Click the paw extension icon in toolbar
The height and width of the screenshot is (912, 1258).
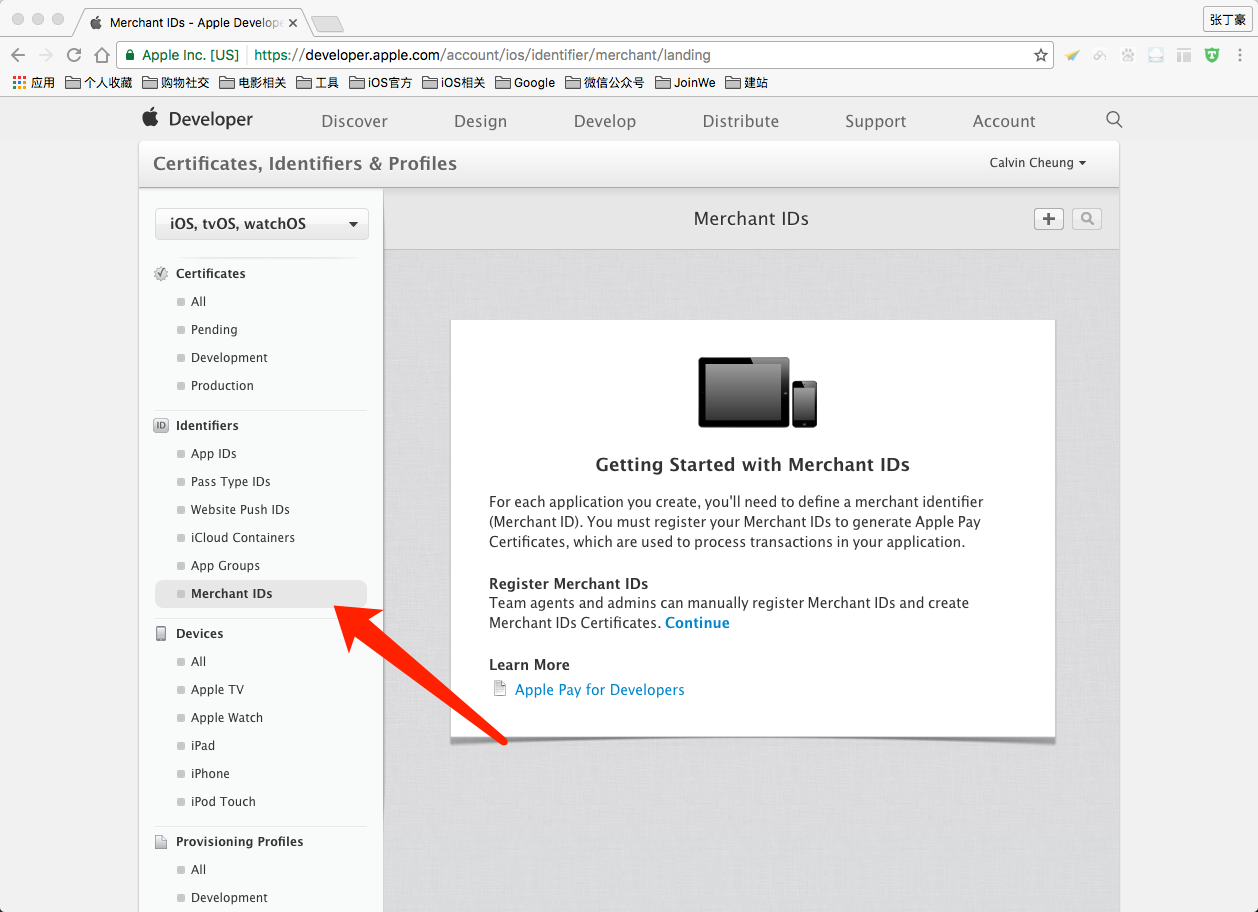1128,55
